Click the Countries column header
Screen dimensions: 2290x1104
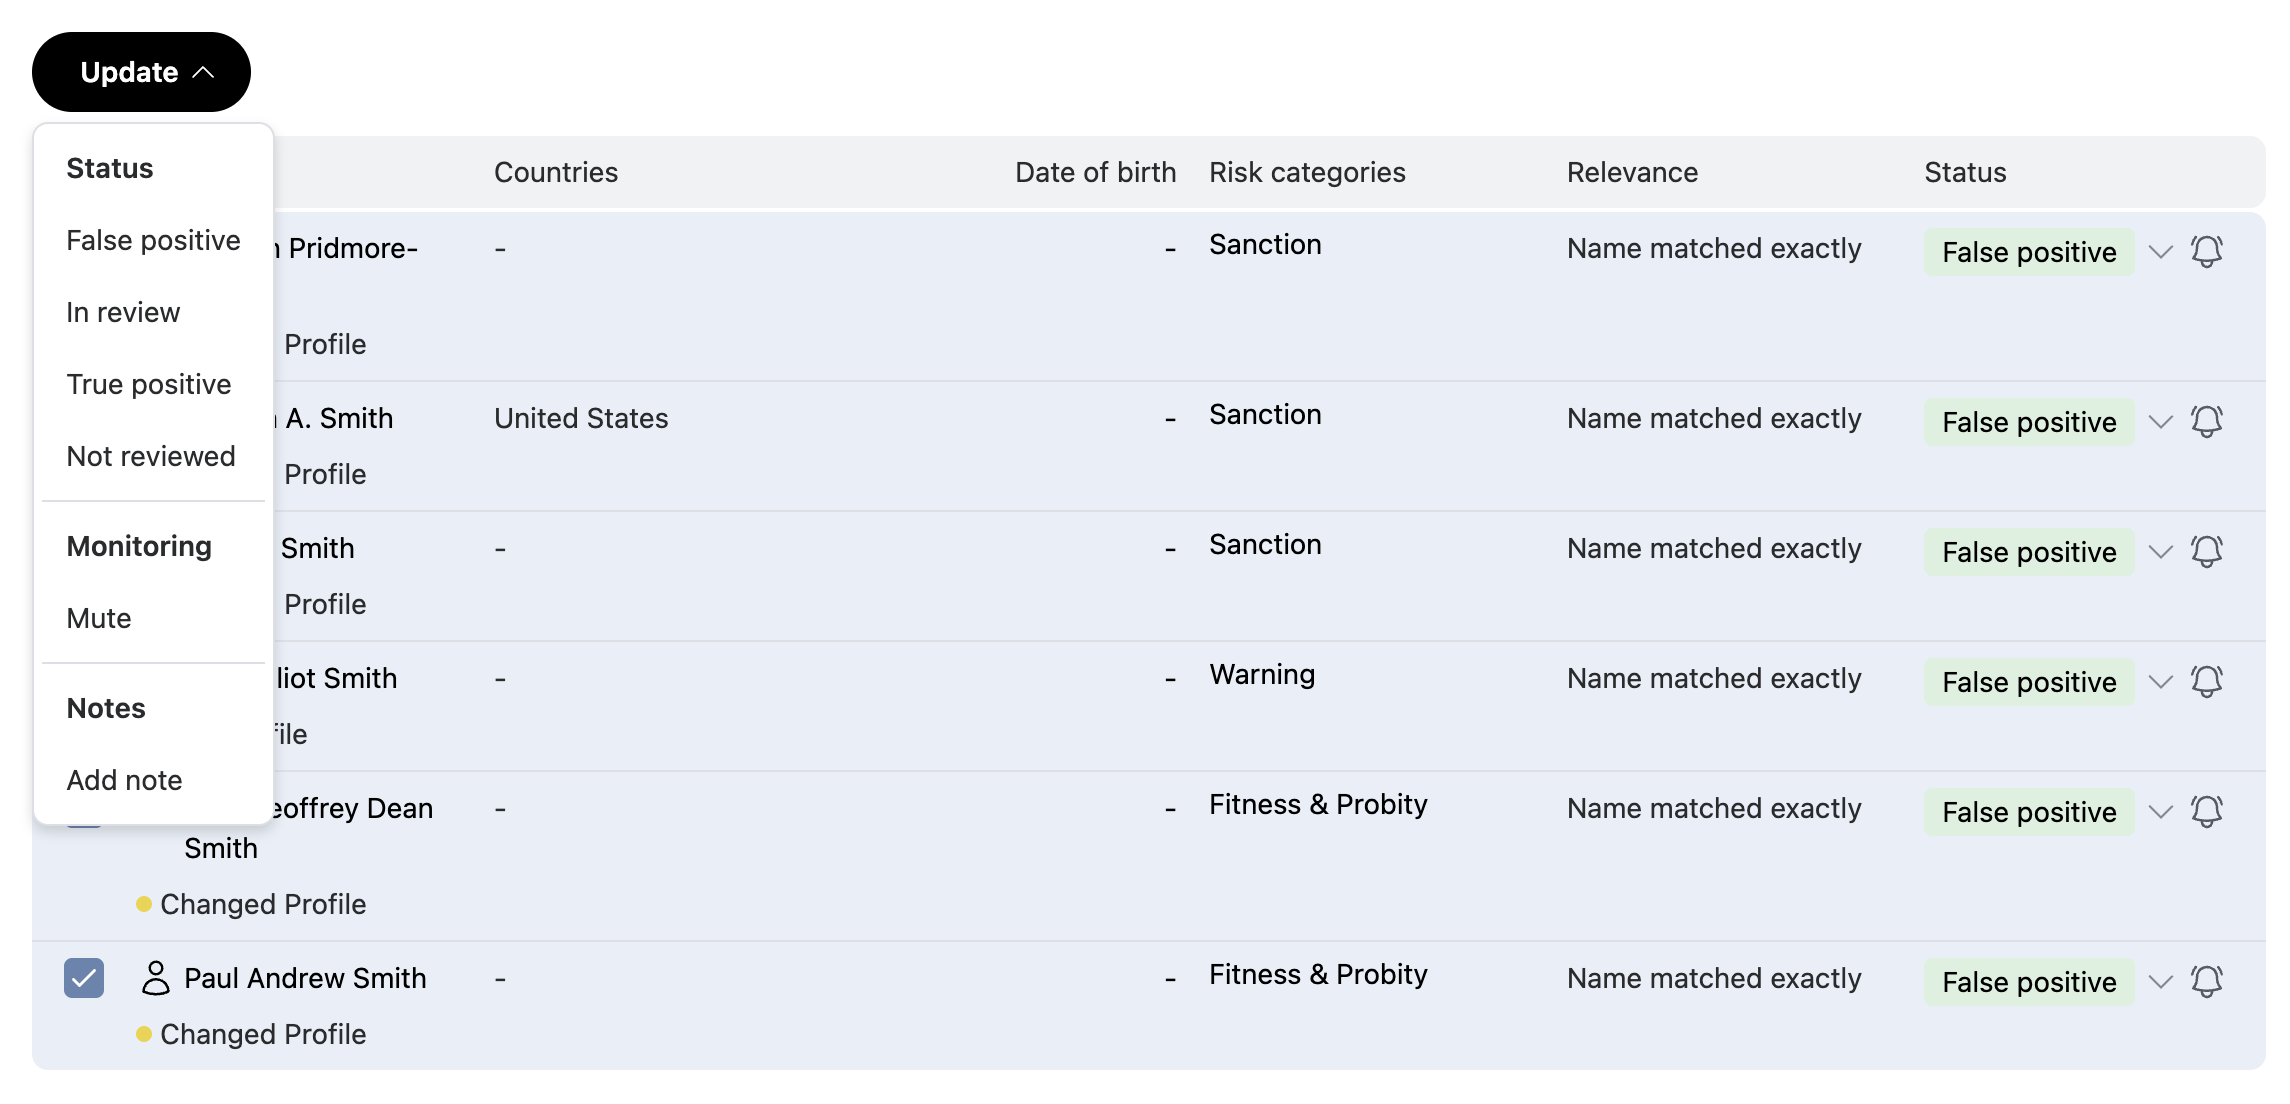coord(557,172)
